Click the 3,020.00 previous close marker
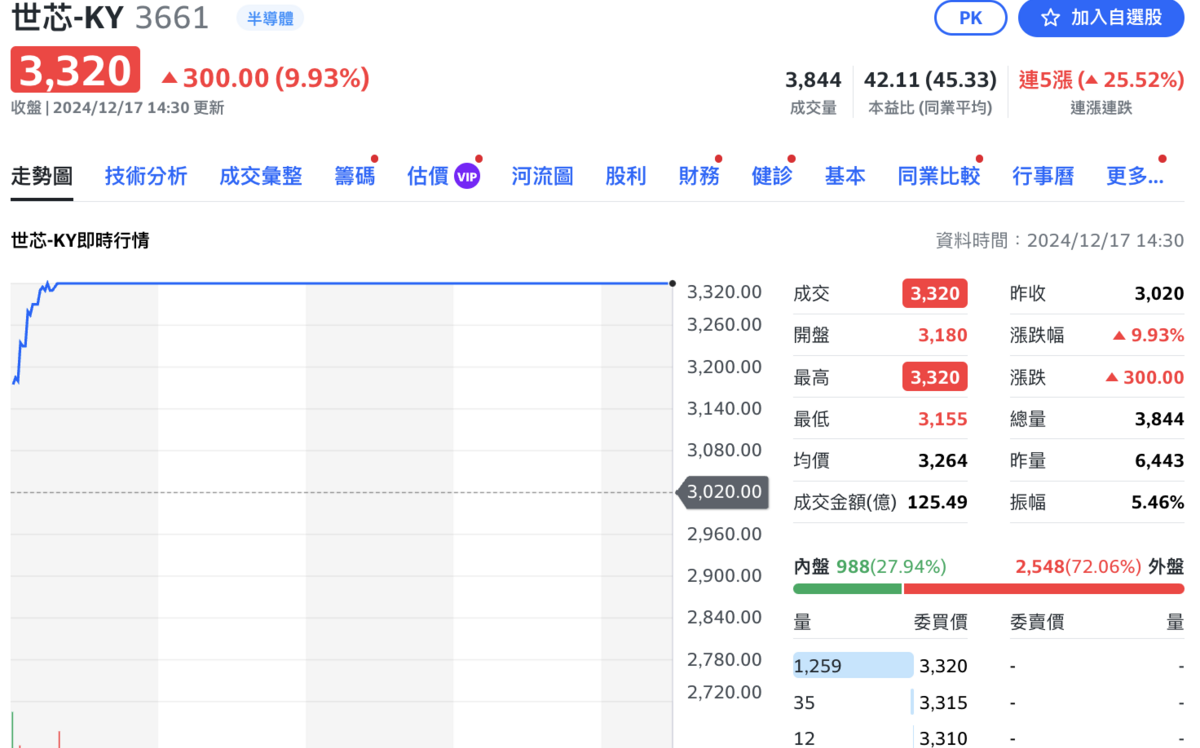 click(723, 492)
